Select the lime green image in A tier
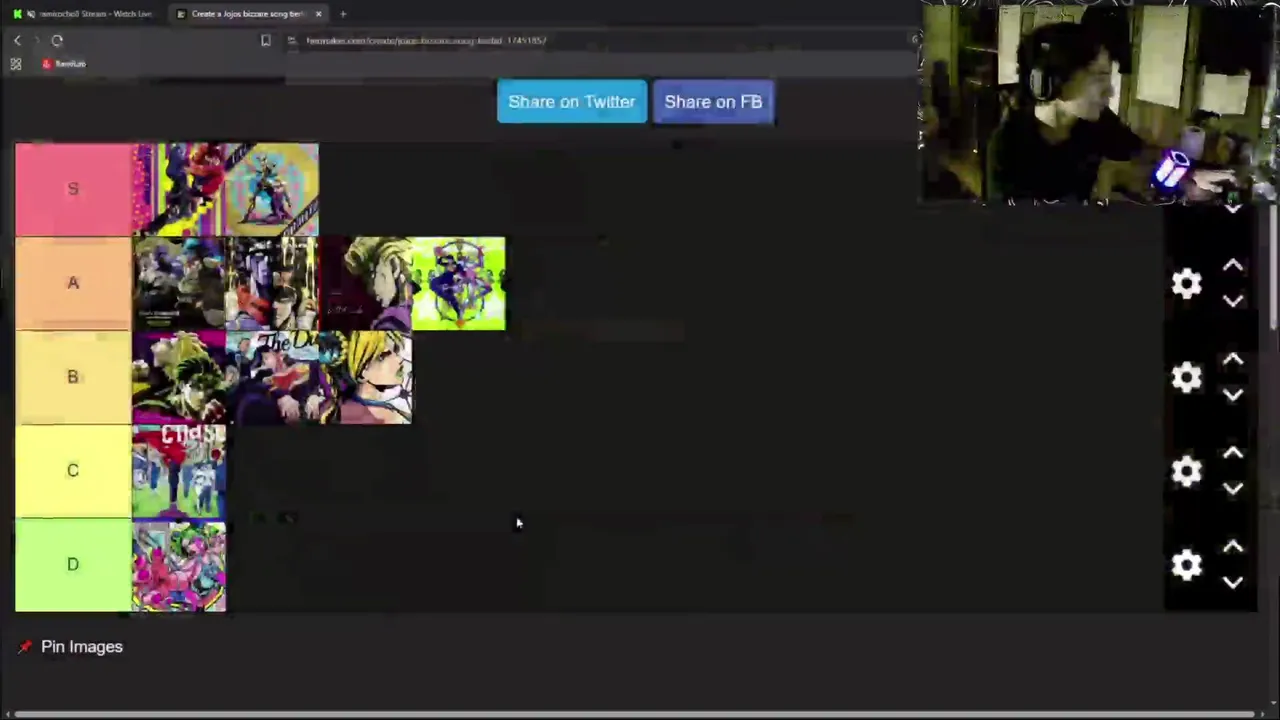The width and height of the screenshot is (1280, 720). click(459, 283)
